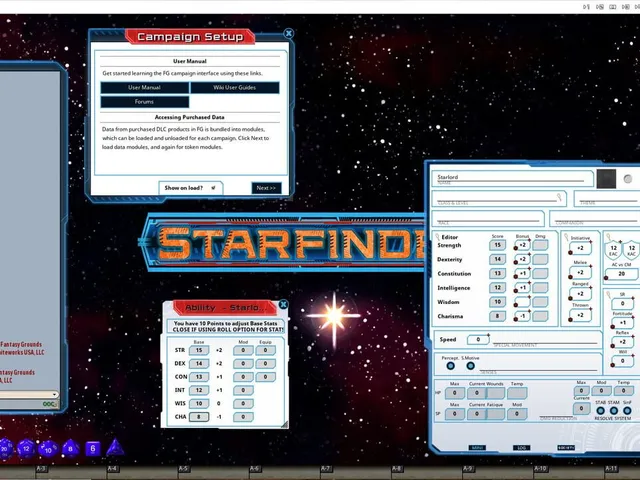Click the Starlord name field
Viewport: 640px width, 480px height.
point(511,178)
